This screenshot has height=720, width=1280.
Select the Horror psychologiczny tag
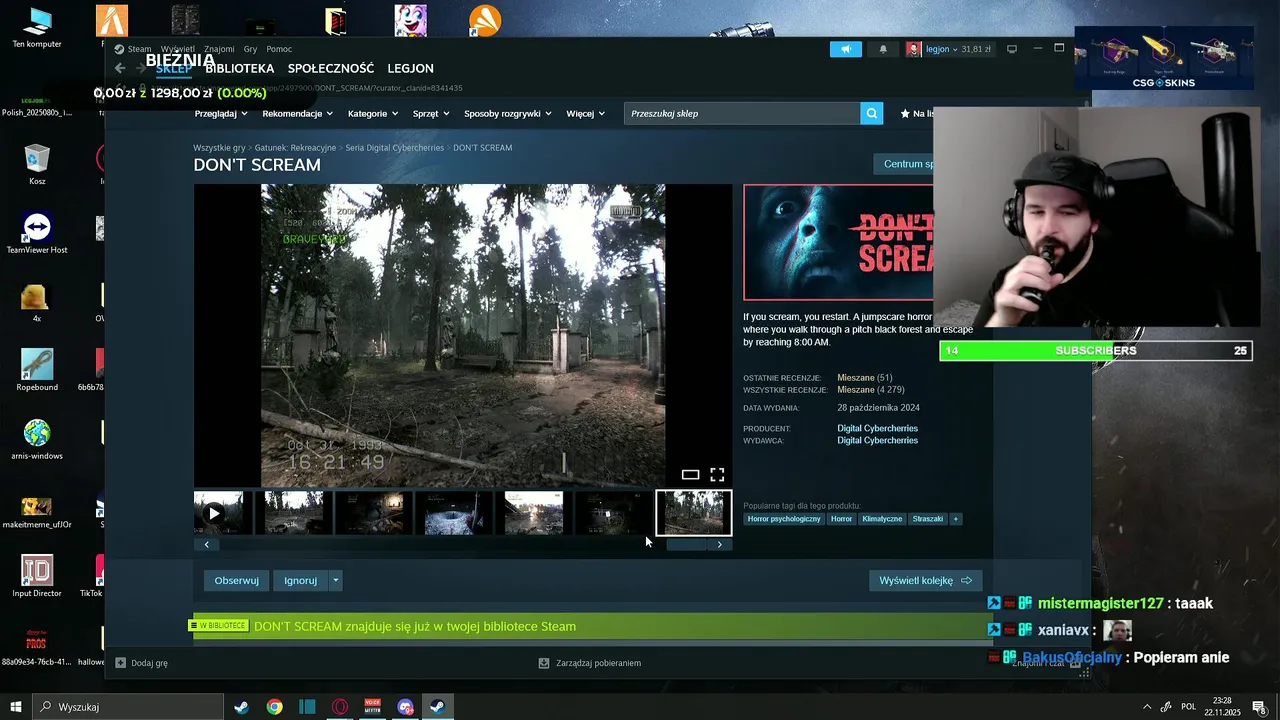pyautogui.click(x=784, y=519)
